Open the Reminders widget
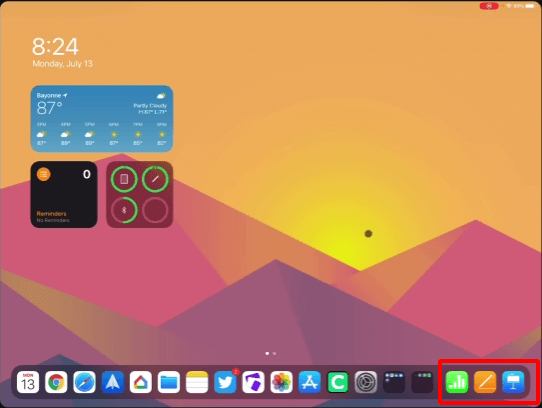542x408 pixels. 64,194
